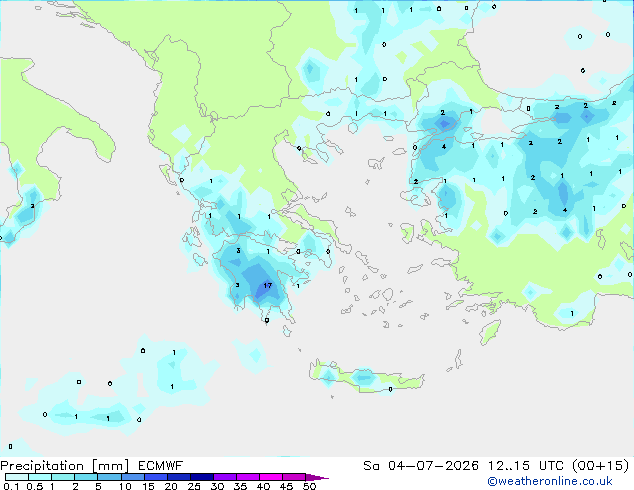Select the 0.5–1 mm legend color
This screenshot has height=490, width=634.
pos(40,477)
